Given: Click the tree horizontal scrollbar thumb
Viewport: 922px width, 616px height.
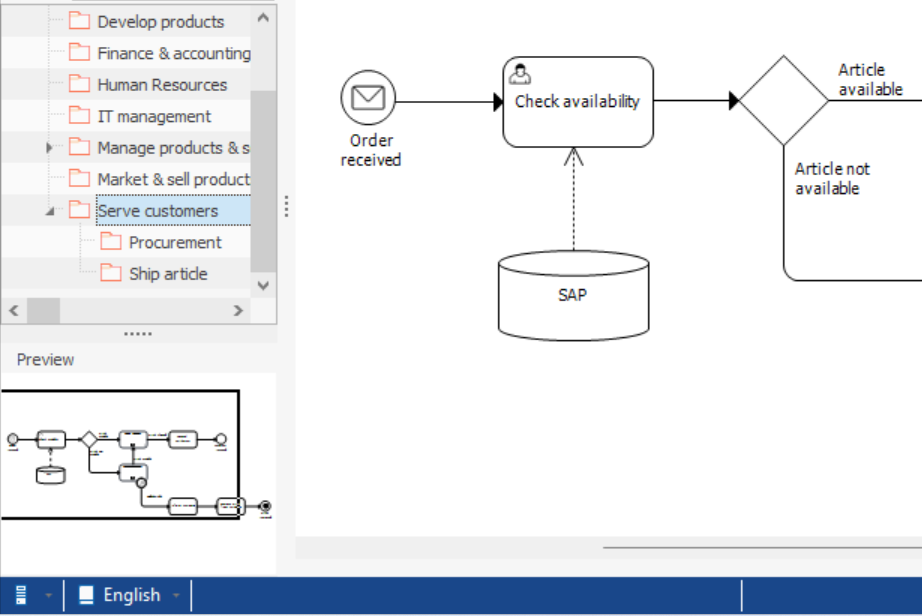Looking at the screenshot, I should pos(44,310).
